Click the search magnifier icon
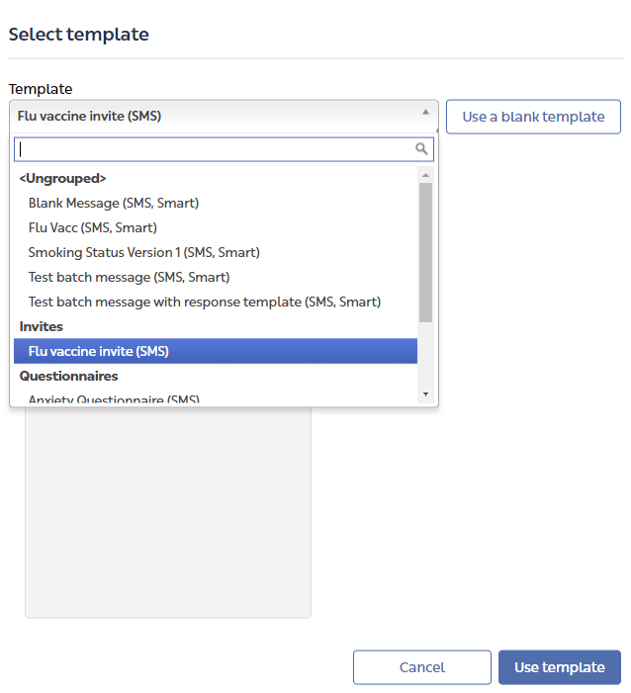The height and width of the screenshot is (693, 631). click(422, 149)
